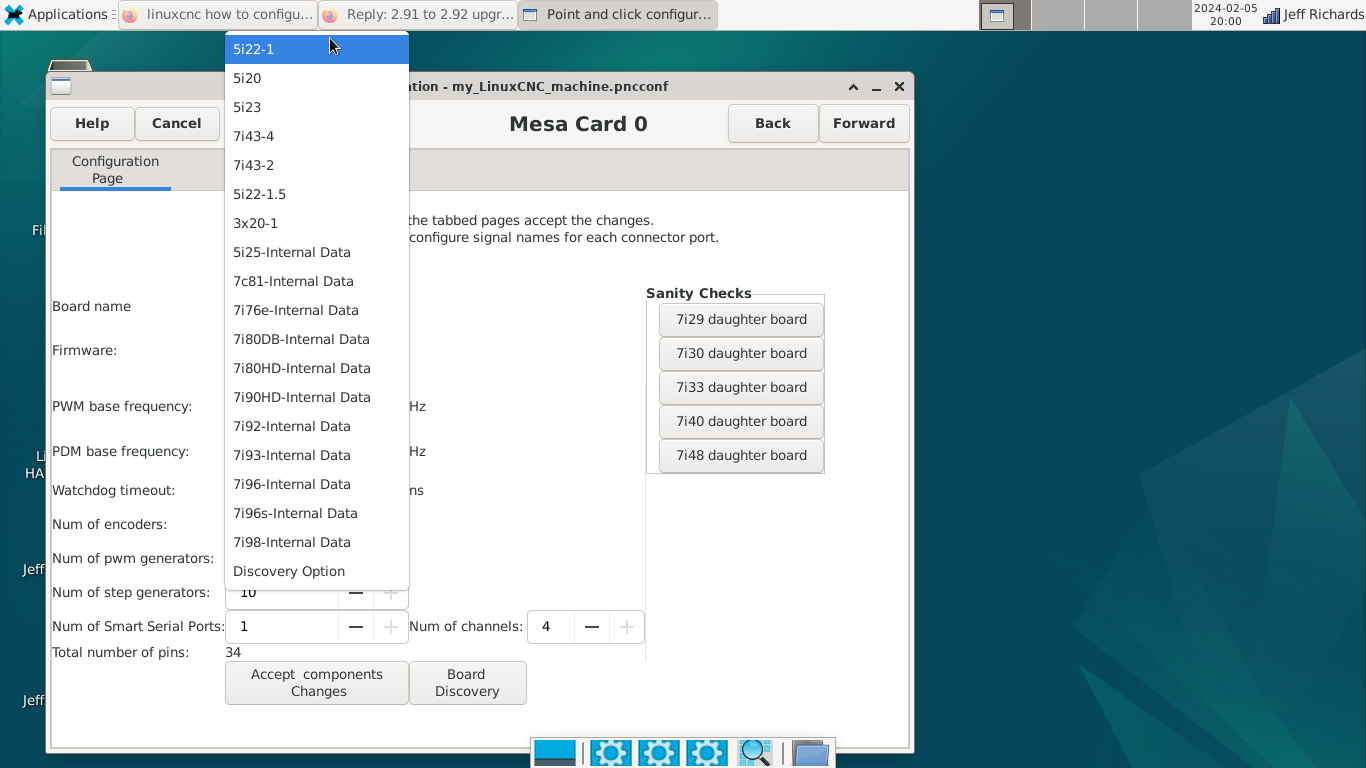Pick 5i23 from the board list
1366x768 pixels.
(x=317, y=107)
